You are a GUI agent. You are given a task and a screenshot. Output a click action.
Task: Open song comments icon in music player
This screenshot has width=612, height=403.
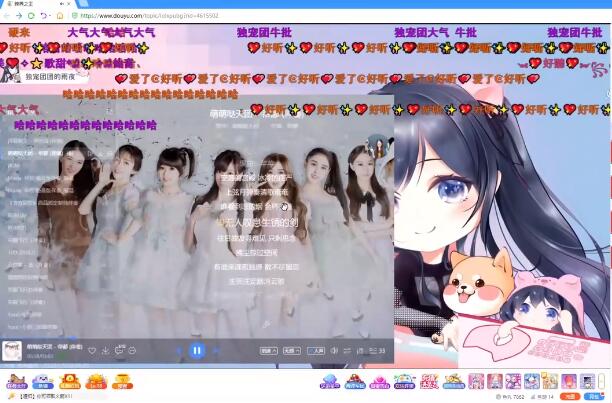[x=119, y=350]
